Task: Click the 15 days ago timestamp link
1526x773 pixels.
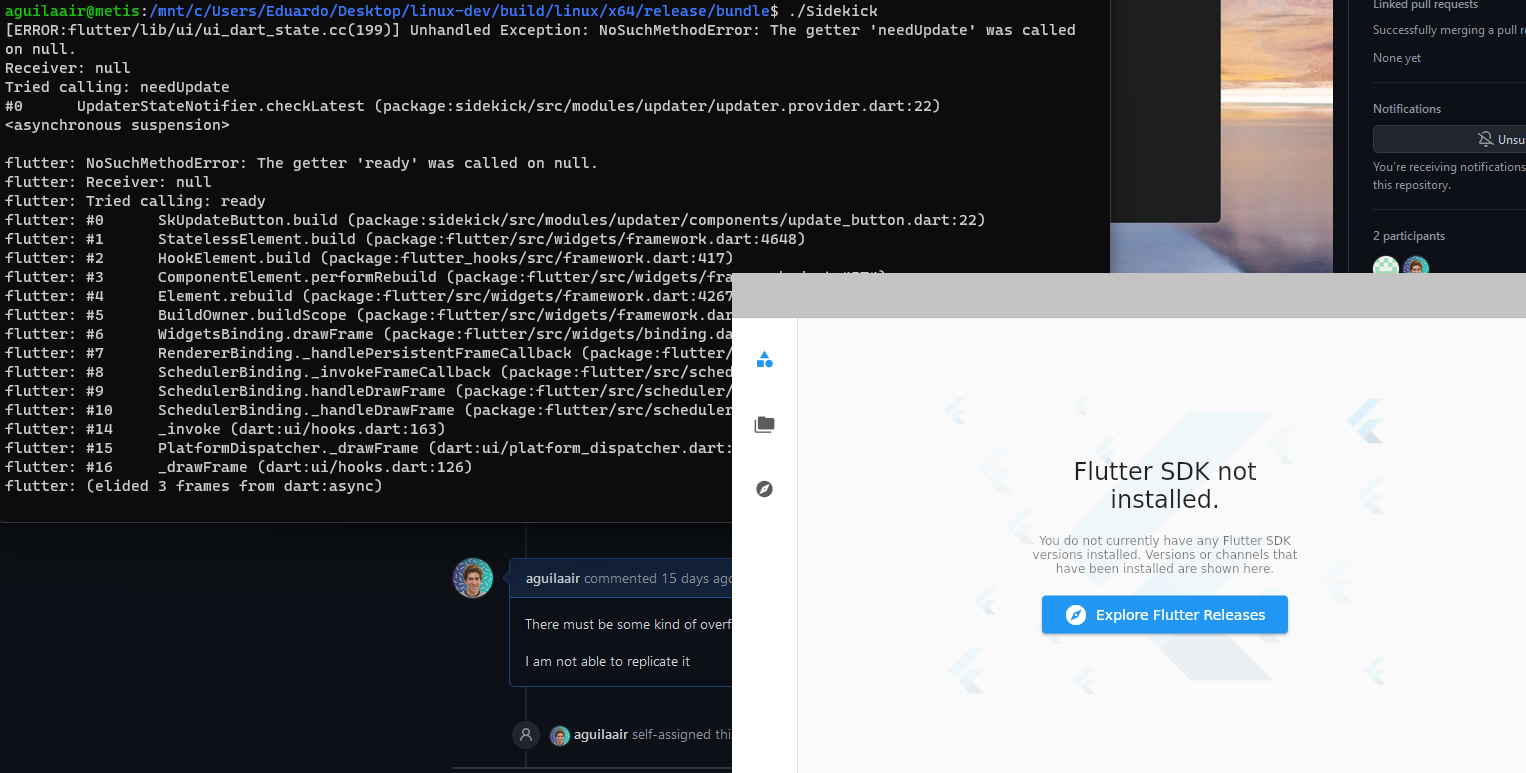Action: (x=700, y=578)
